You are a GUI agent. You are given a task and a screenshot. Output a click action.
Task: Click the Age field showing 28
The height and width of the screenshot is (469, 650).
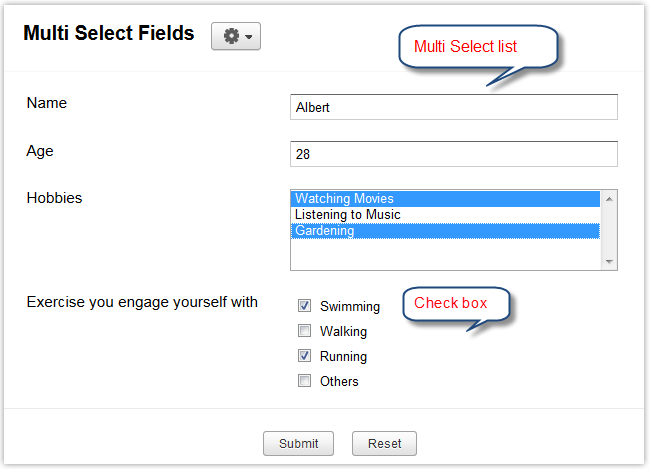coord(453,154)
